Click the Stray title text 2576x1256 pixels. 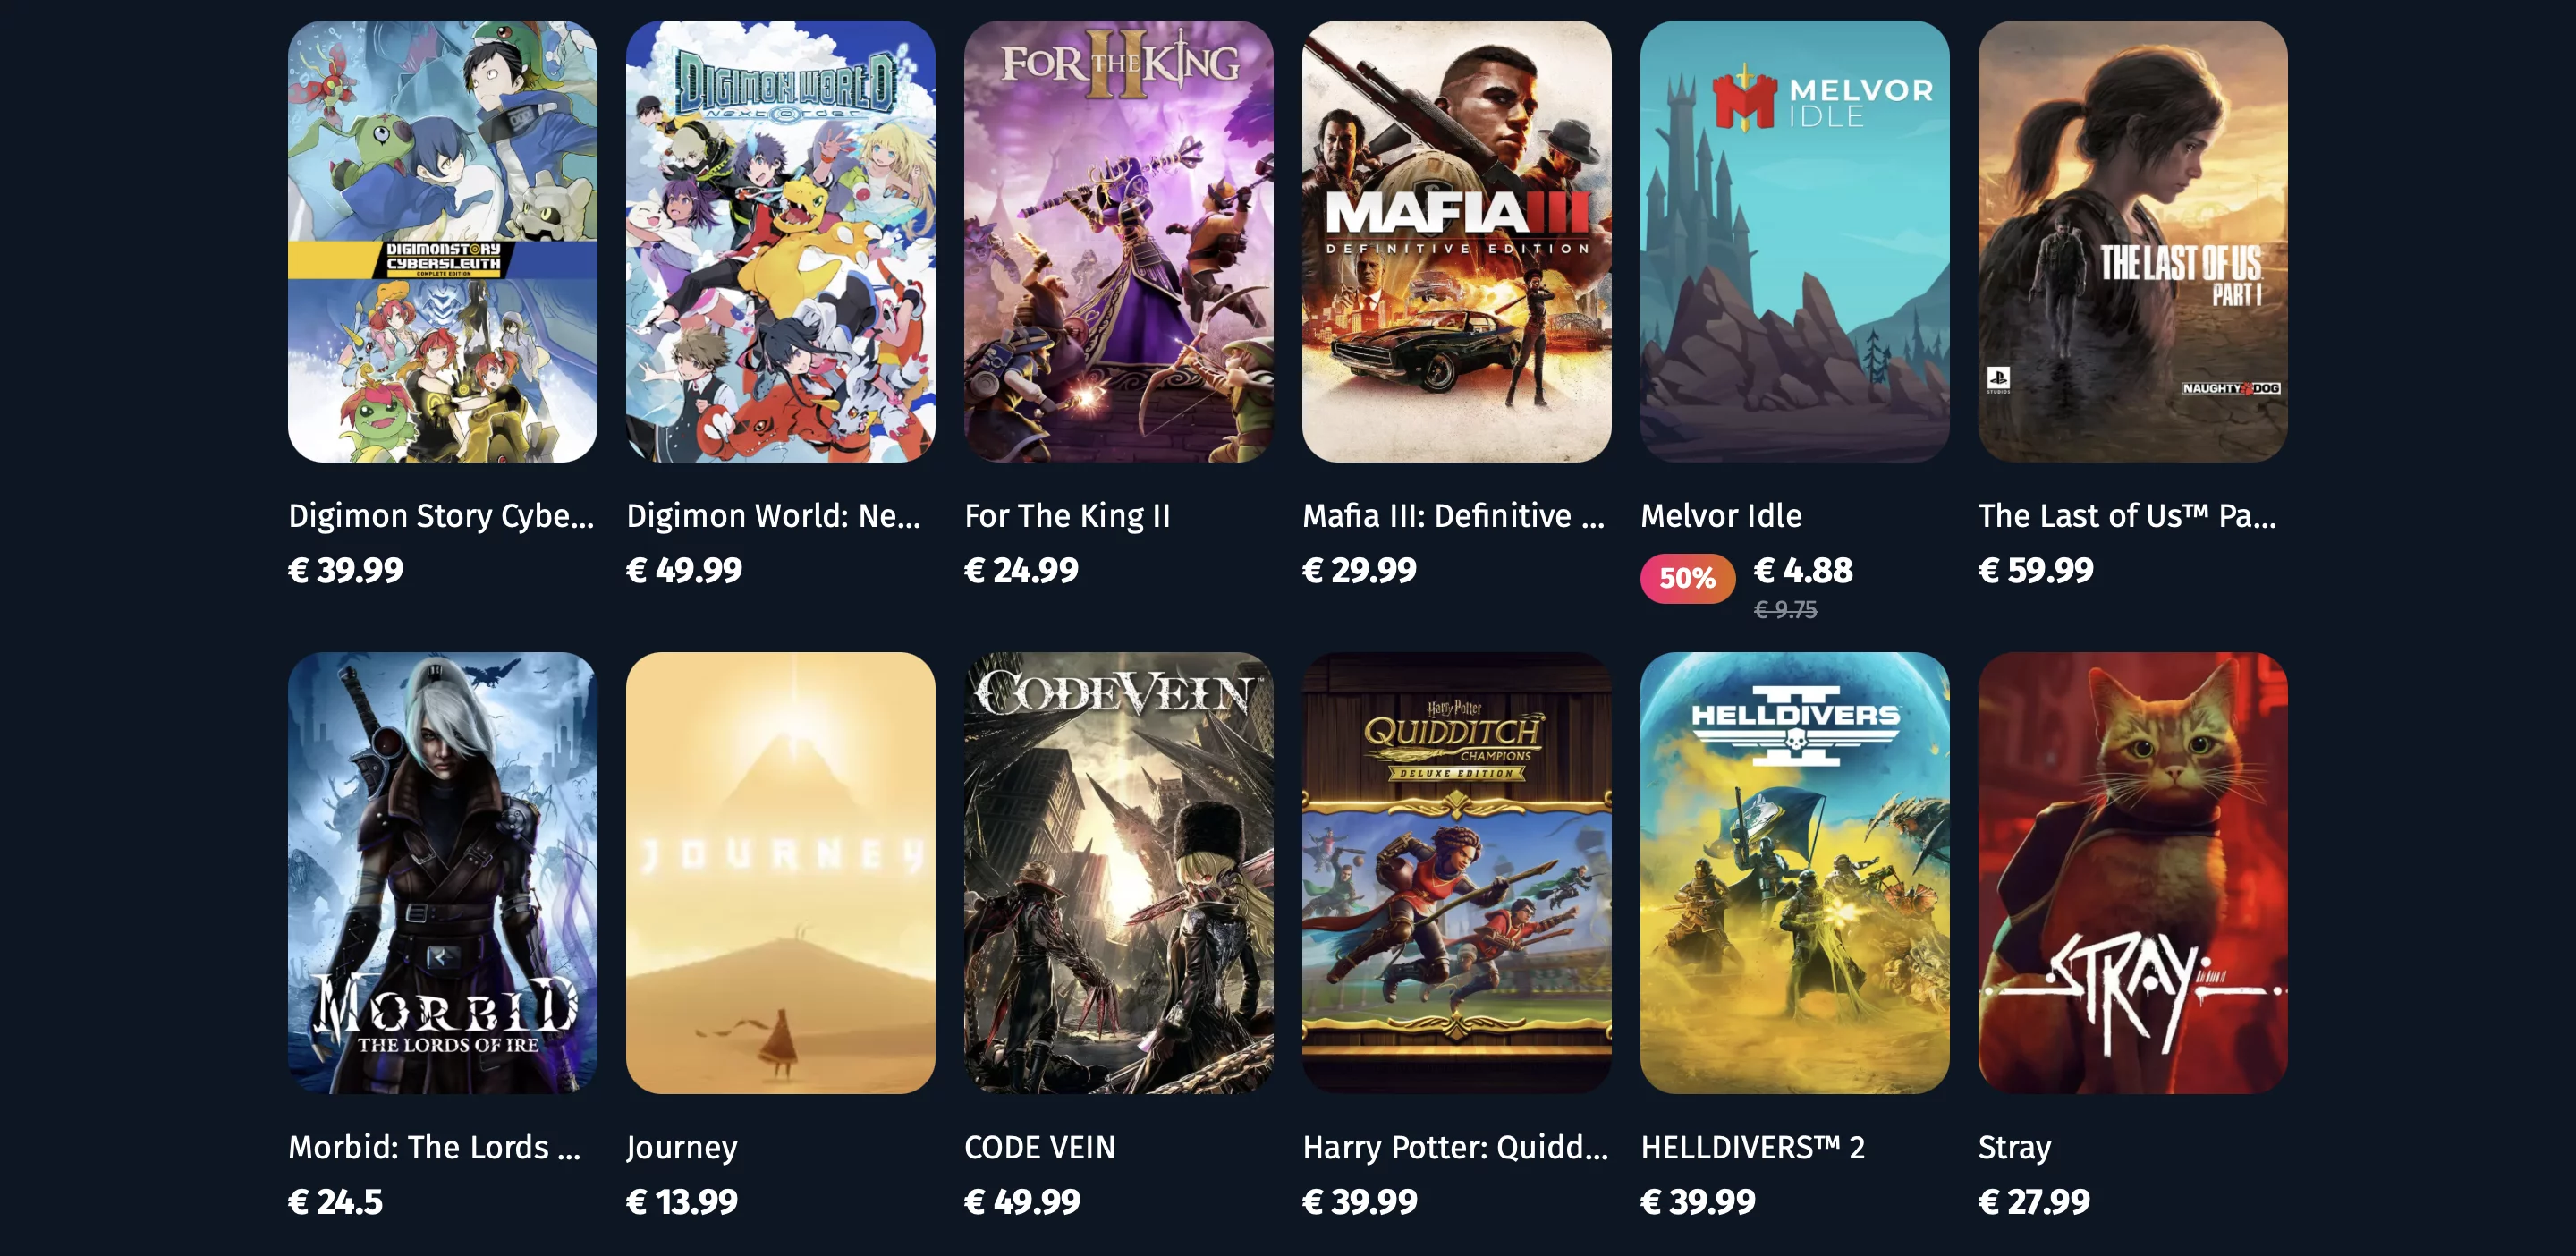2014,1148
